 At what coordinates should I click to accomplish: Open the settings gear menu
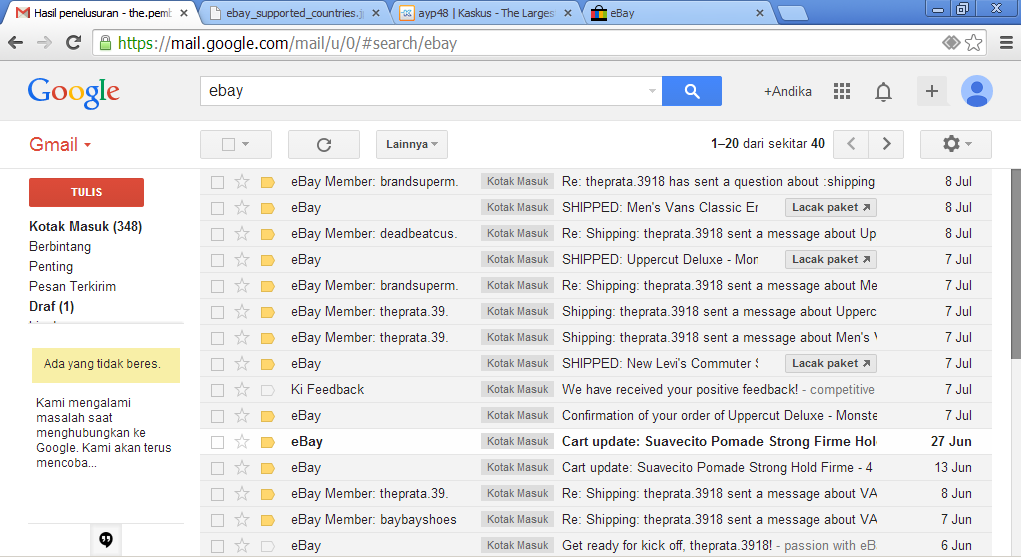(956, 144)
